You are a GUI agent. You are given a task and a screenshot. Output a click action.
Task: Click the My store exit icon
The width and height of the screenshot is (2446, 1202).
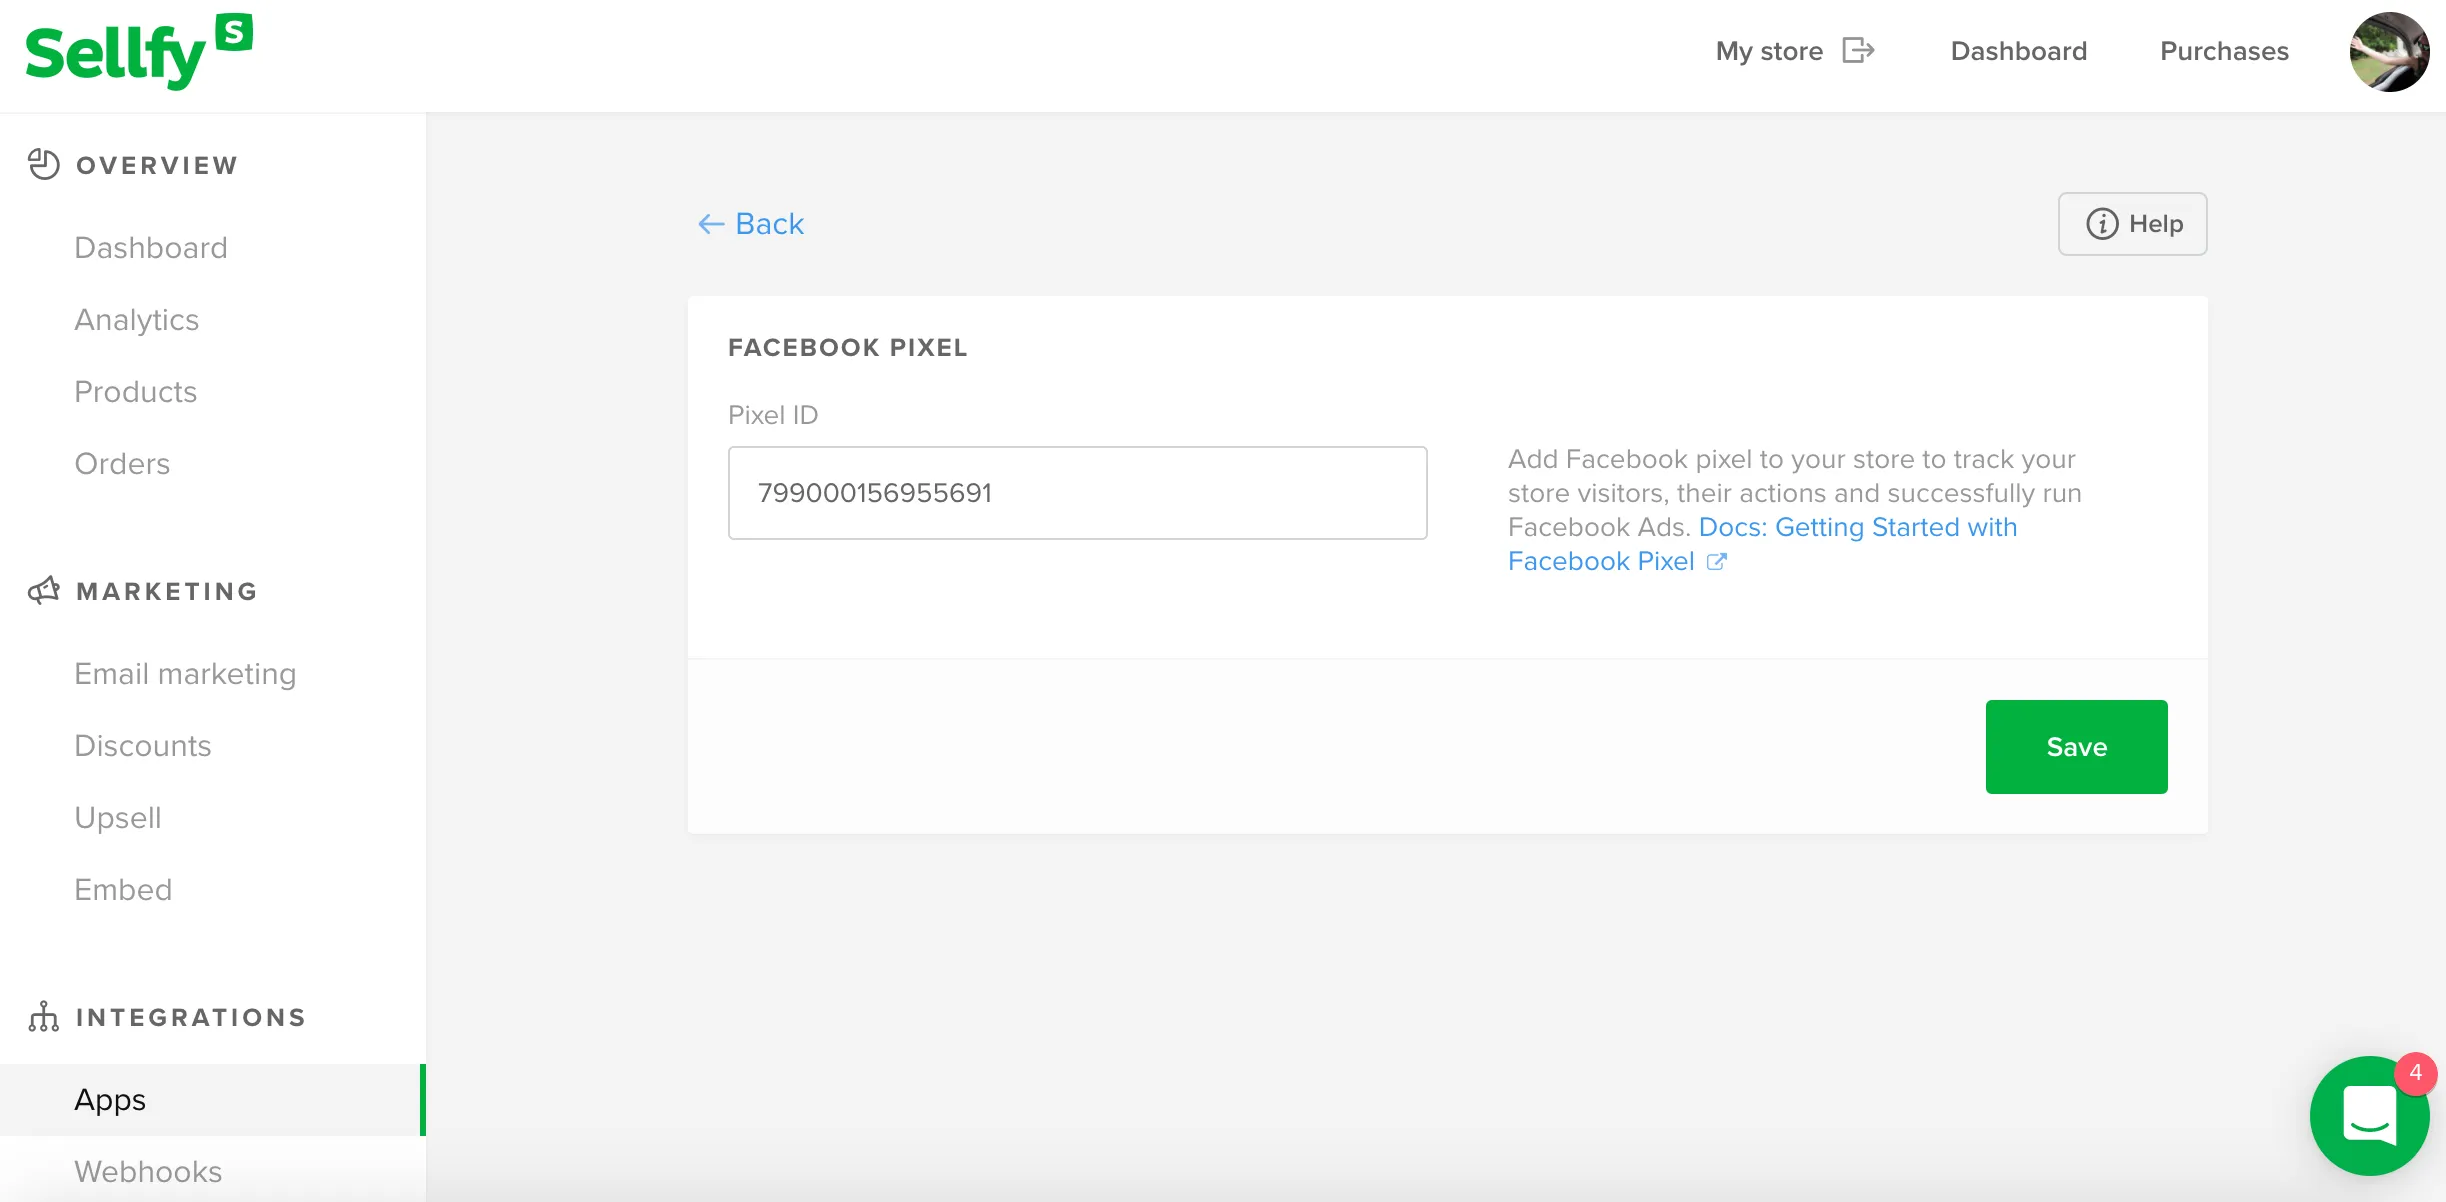click(1858, 50)
